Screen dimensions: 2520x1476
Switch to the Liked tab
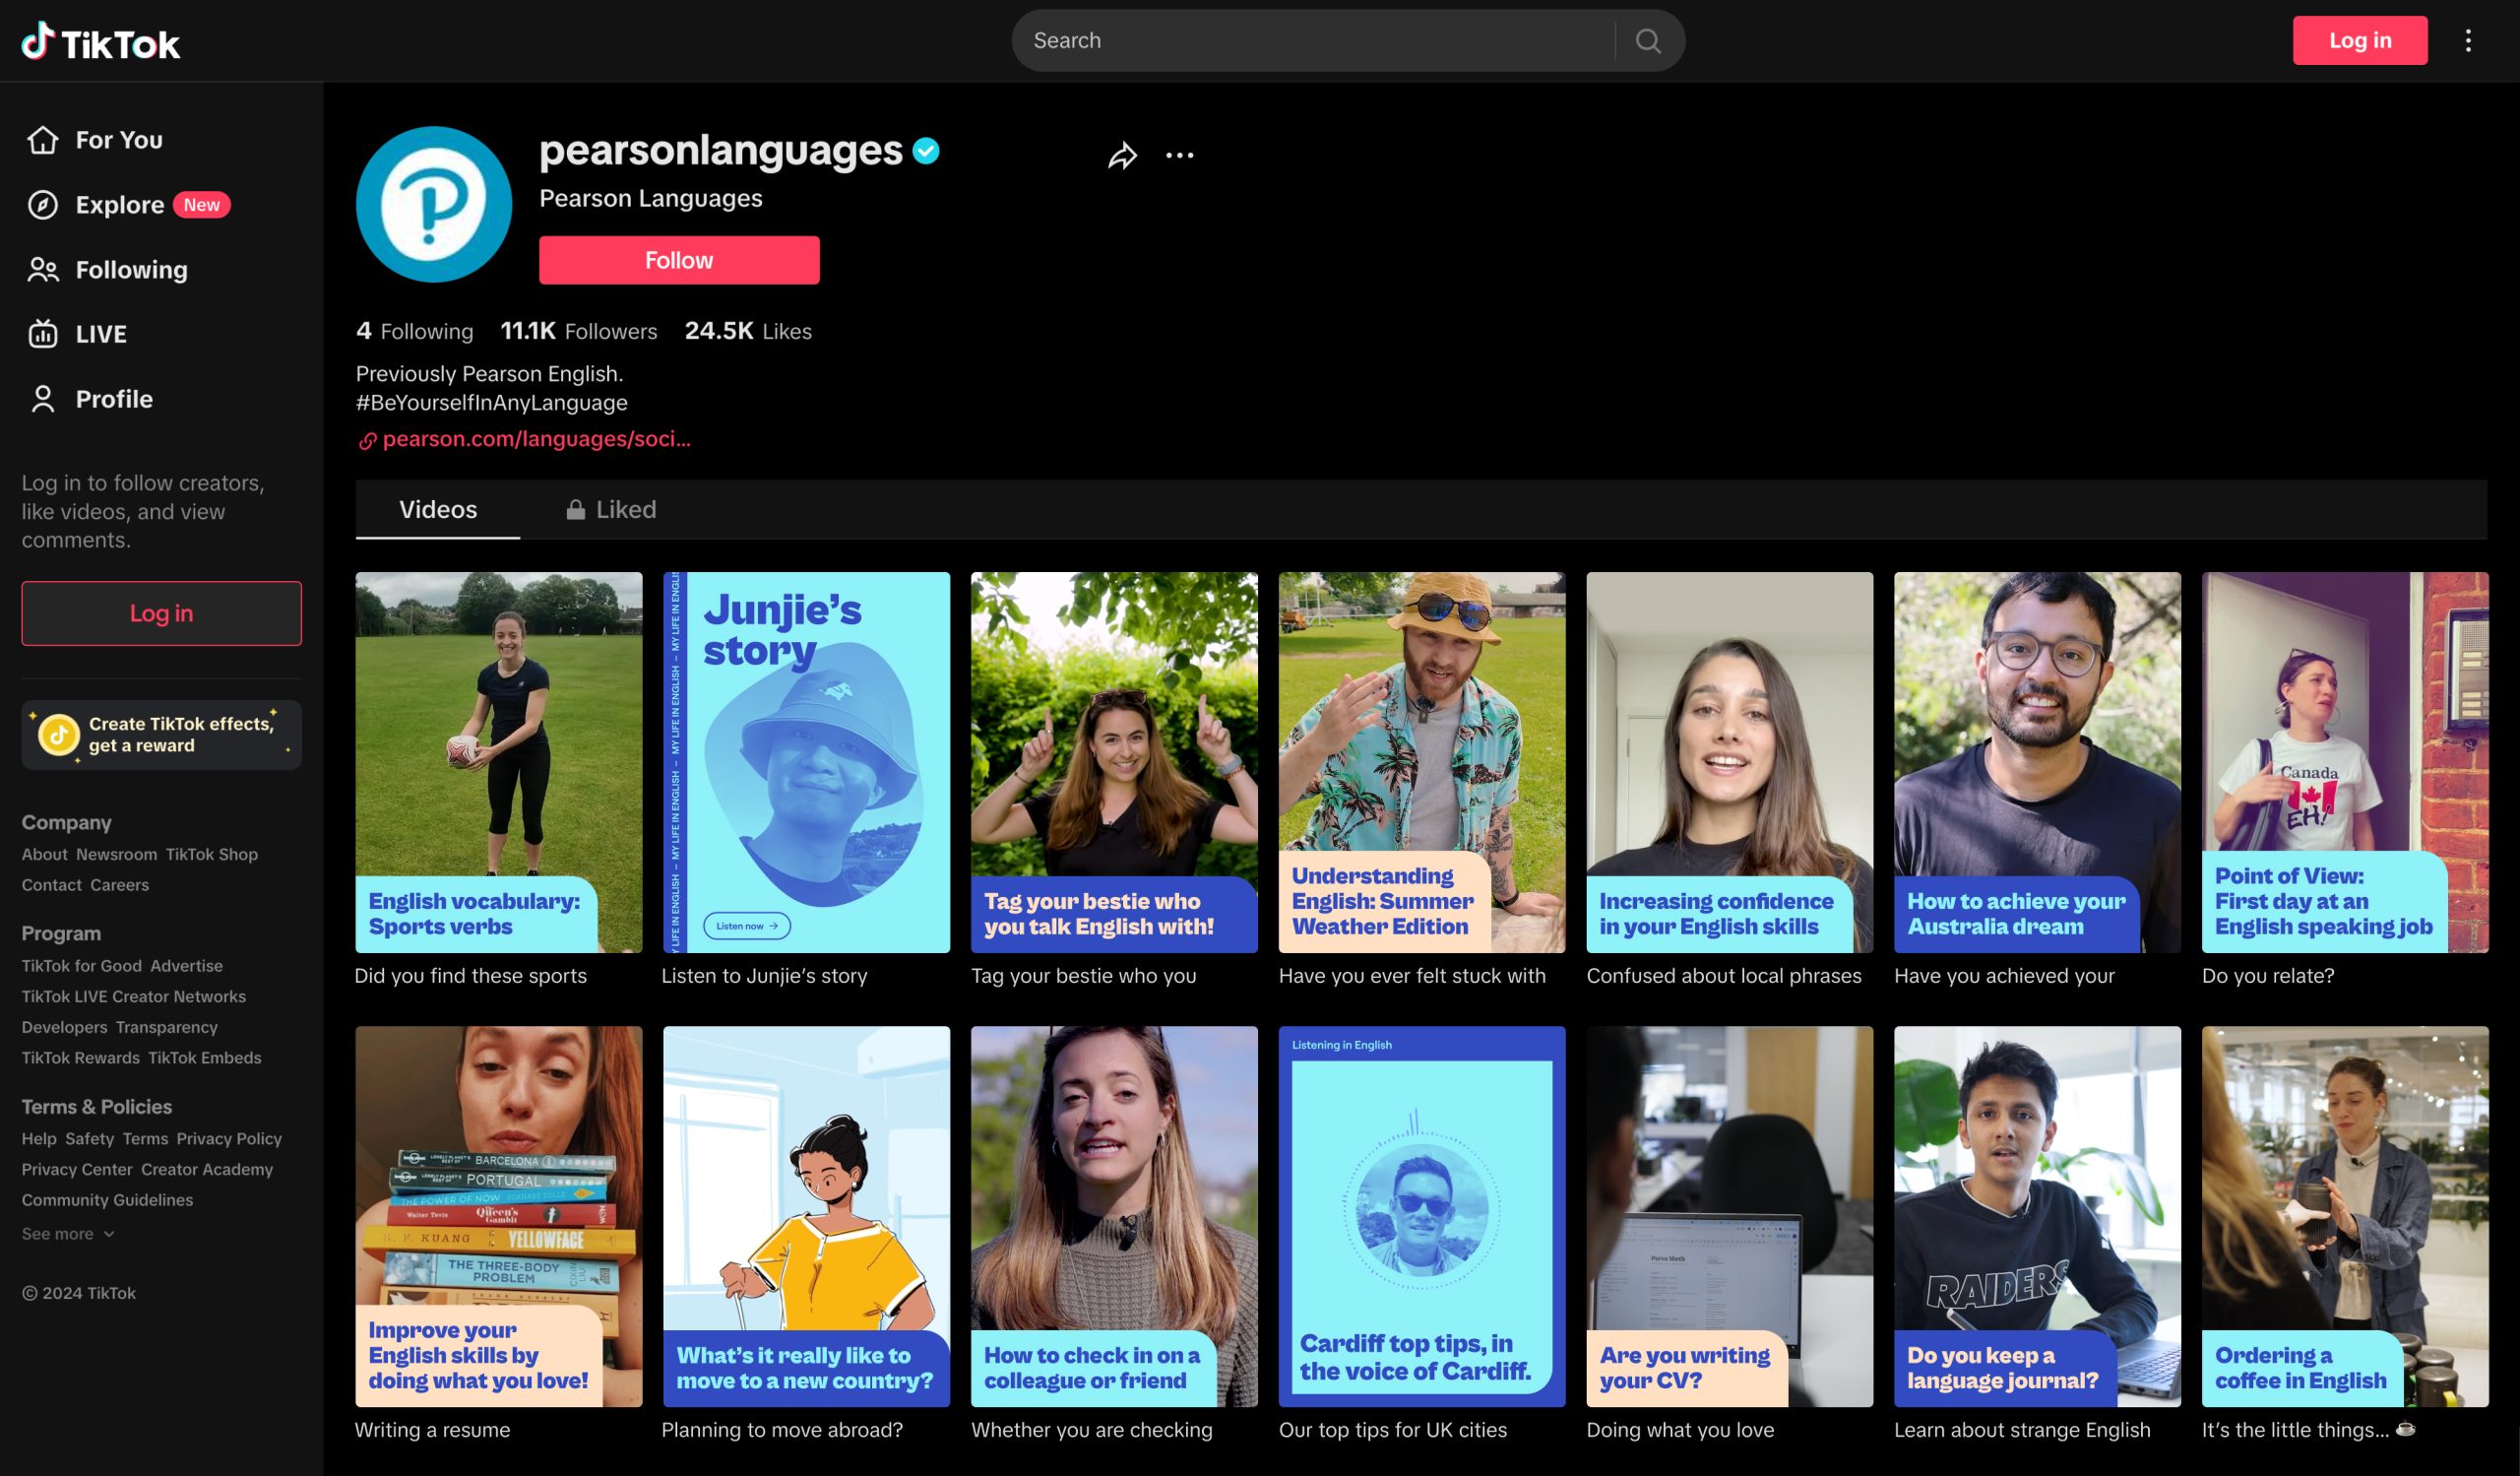pos(611,510)
